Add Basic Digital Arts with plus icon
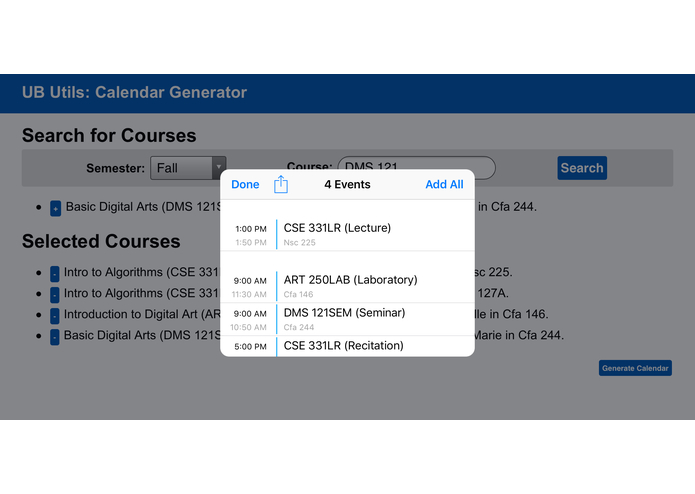Screen dimensions: 695x494 [x=55, y=208]
